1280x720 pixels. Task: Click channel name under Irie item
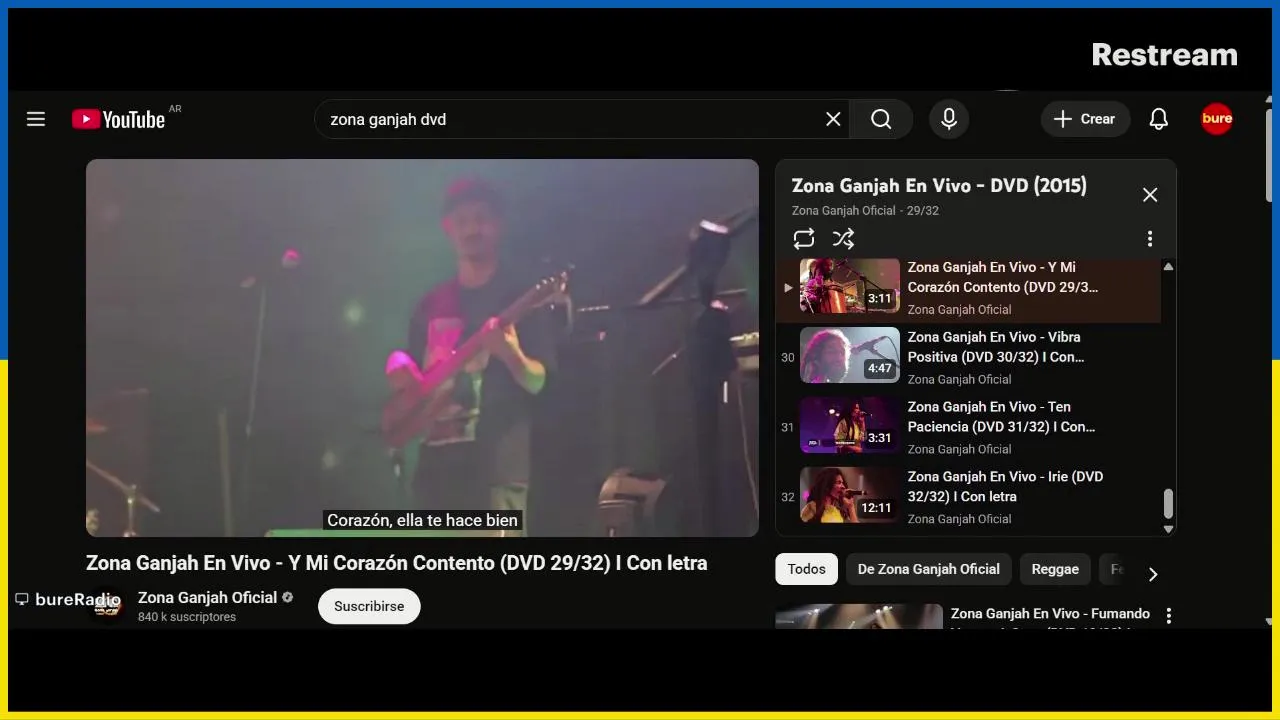click(959, 519)
